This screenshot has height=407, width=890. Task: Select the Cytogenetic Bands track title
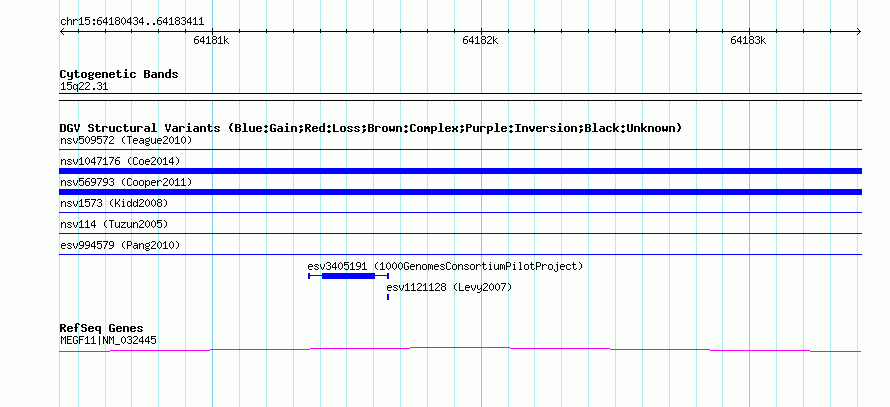[x=119, y=74]
